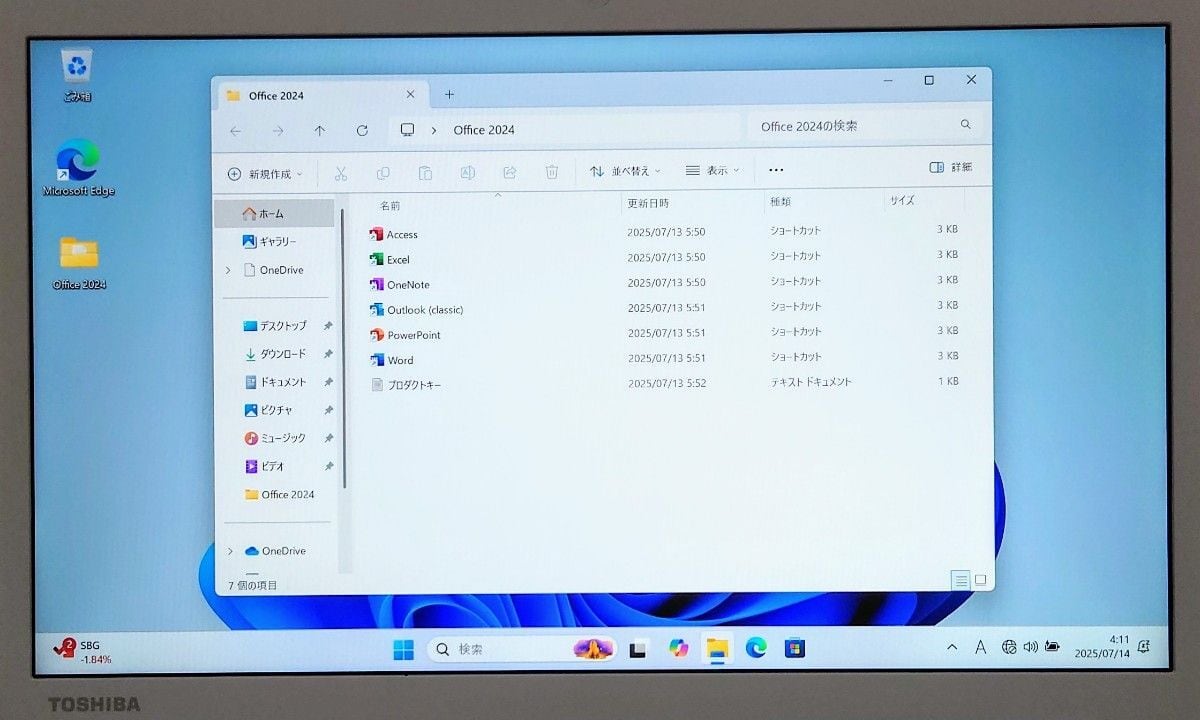
Task: Select Home (ホーム) in navigation pane
Action: [x=274, y=213]
